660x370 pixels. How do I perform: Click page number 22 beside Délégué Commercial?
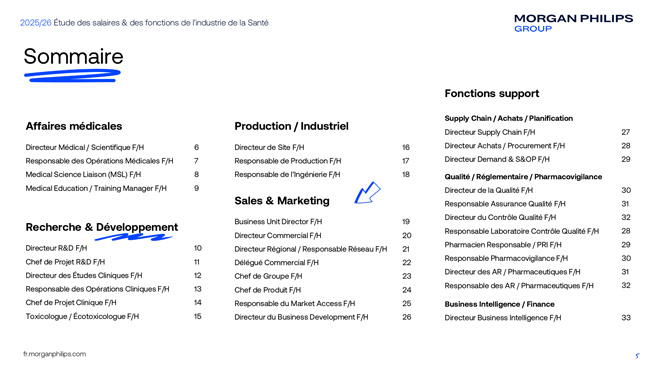click(x=407, y=263)
